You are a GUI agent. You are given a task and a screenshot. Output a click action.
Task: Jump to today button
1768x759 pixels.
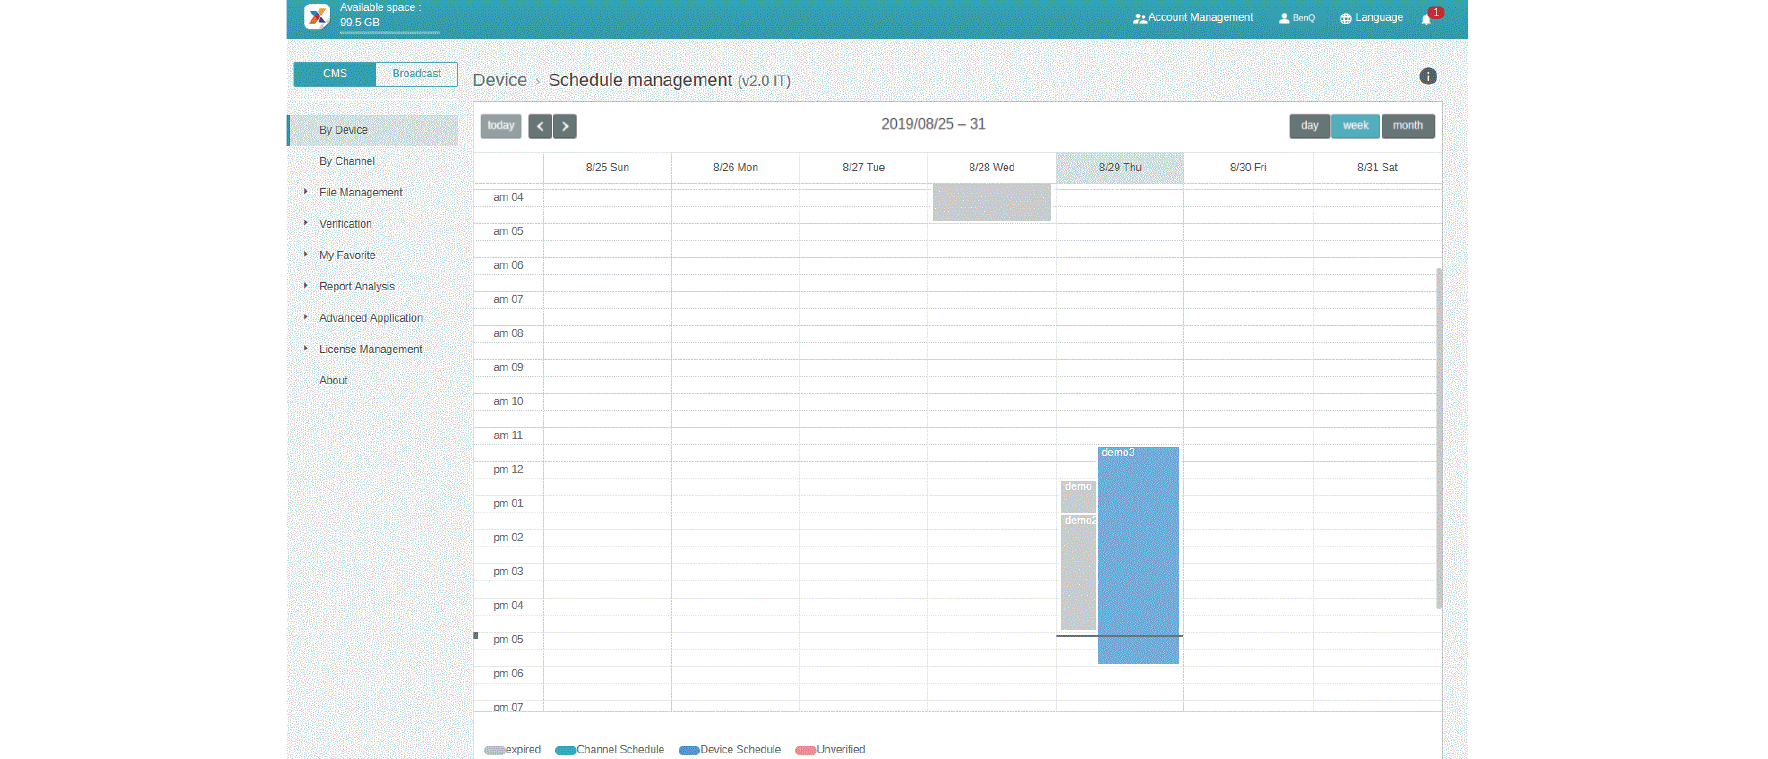501,126
